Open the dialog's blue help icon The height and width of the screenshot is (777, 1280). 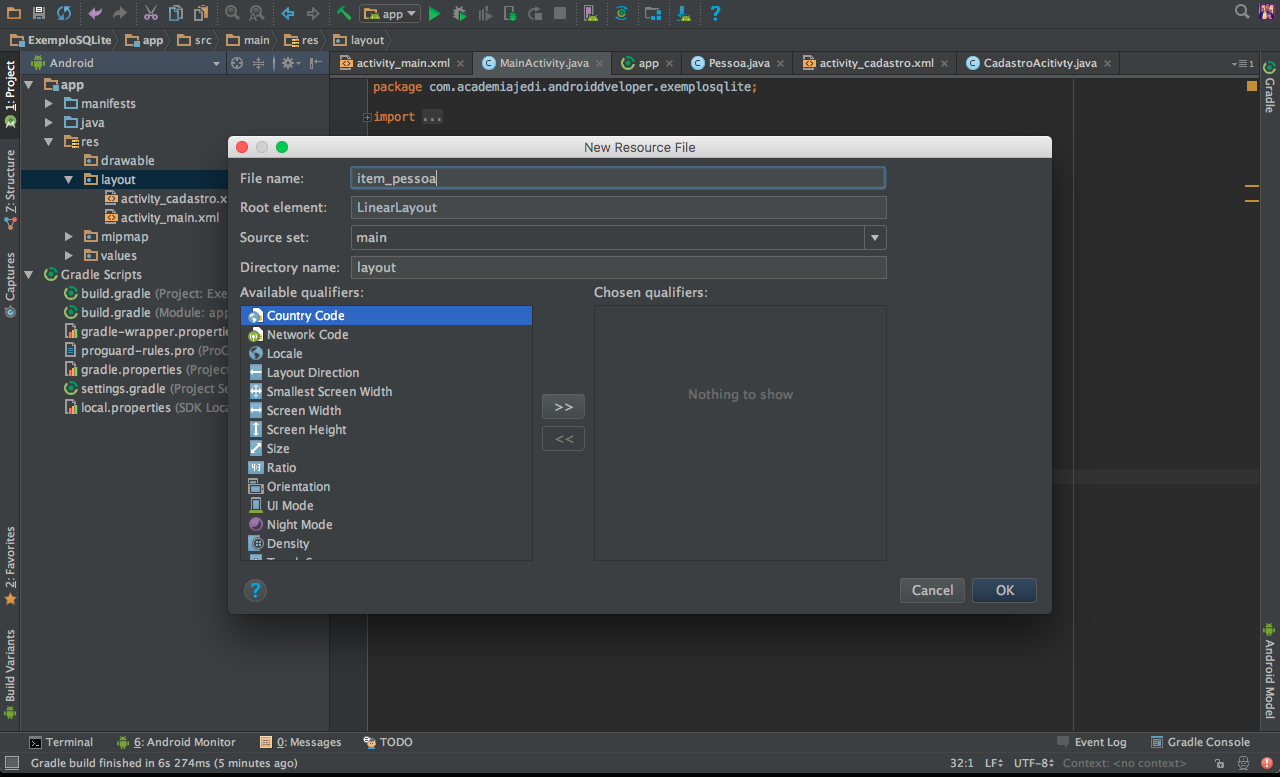coord(255,590)
